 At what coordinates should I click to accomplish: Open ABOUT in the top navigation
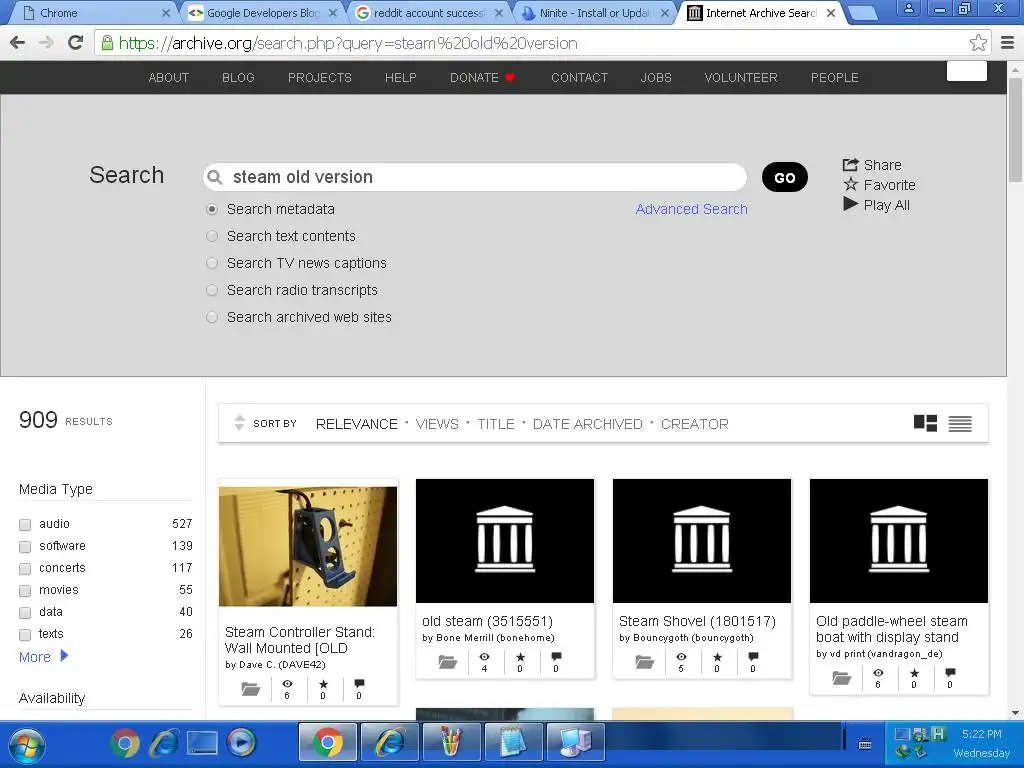click(x=168, y=78)
